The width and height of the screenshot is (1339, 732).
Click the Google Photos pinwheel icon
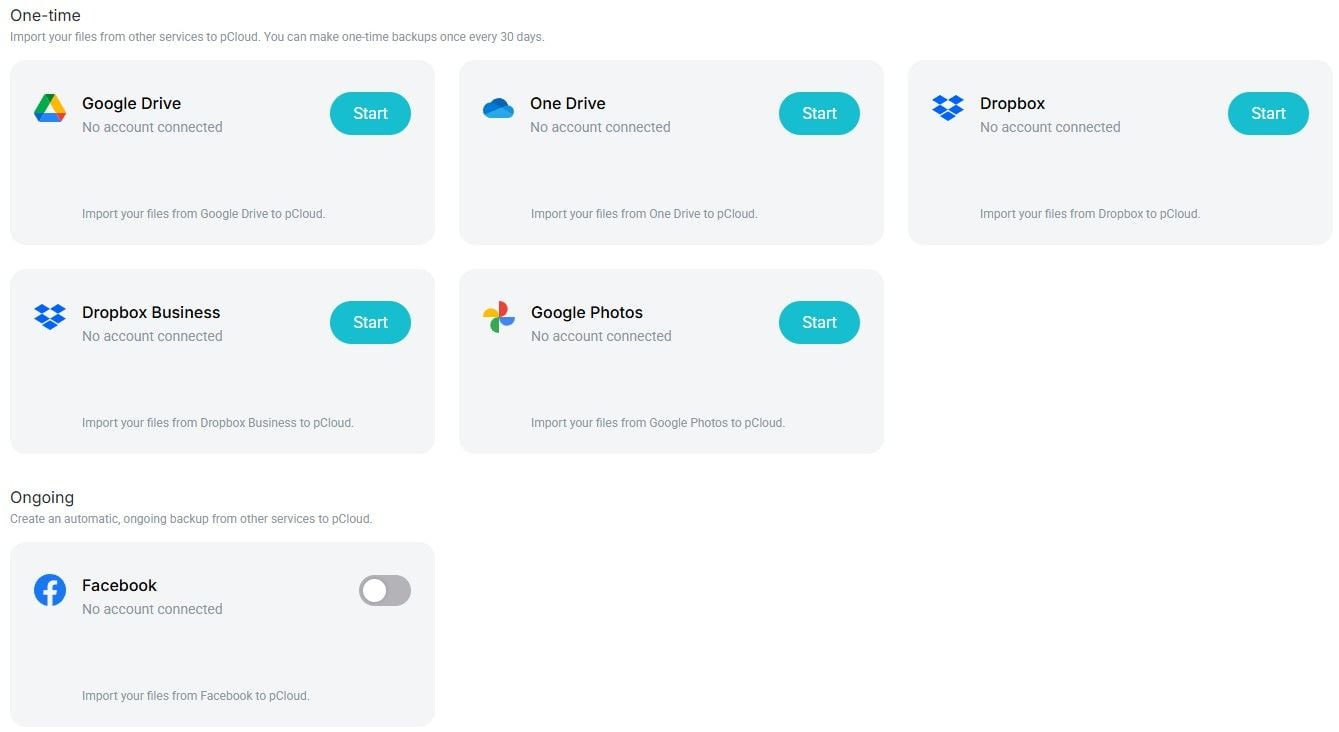coord(498,316)
